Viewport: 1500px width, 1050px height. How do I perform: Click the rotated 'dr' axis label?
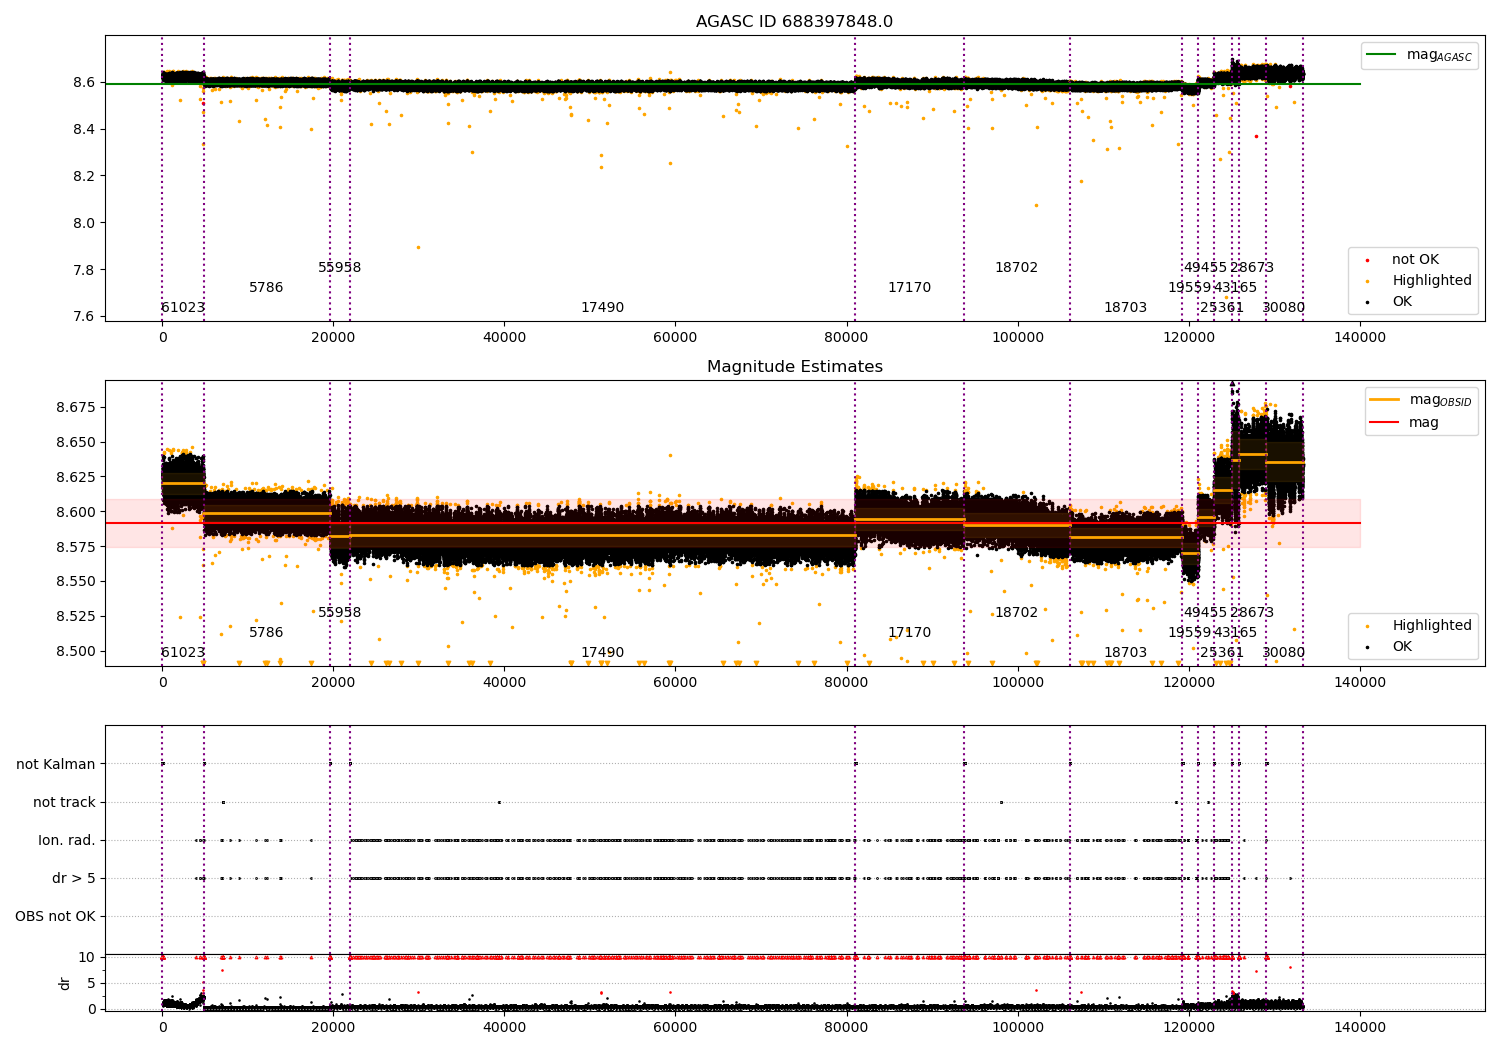(65, 983)
